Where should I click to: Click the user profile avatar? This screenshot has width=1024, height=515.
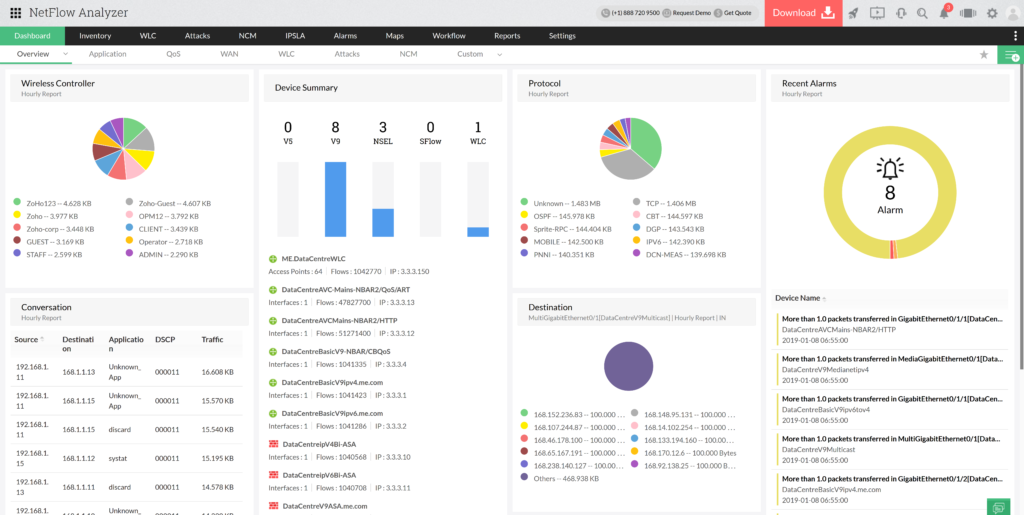tap(1012, 13)
